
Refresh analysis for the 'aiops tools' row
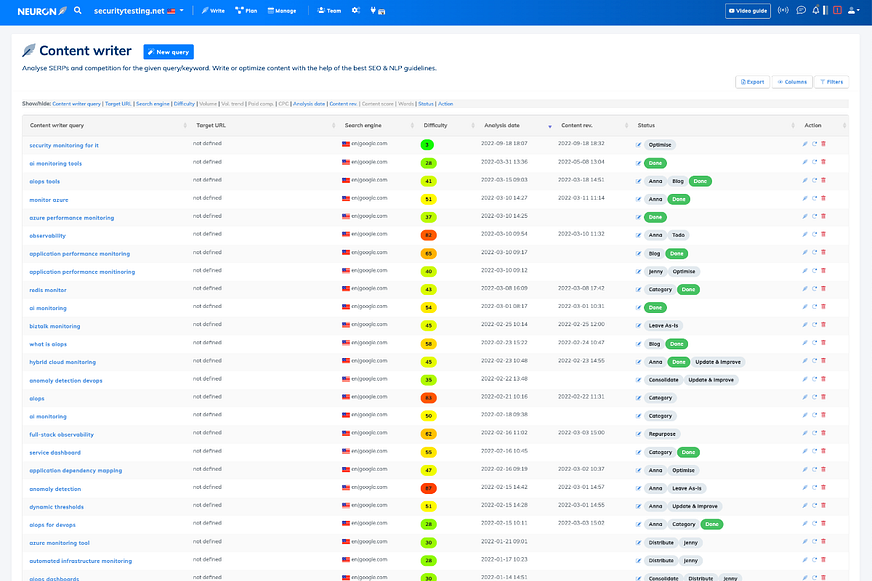coord(814,181)
